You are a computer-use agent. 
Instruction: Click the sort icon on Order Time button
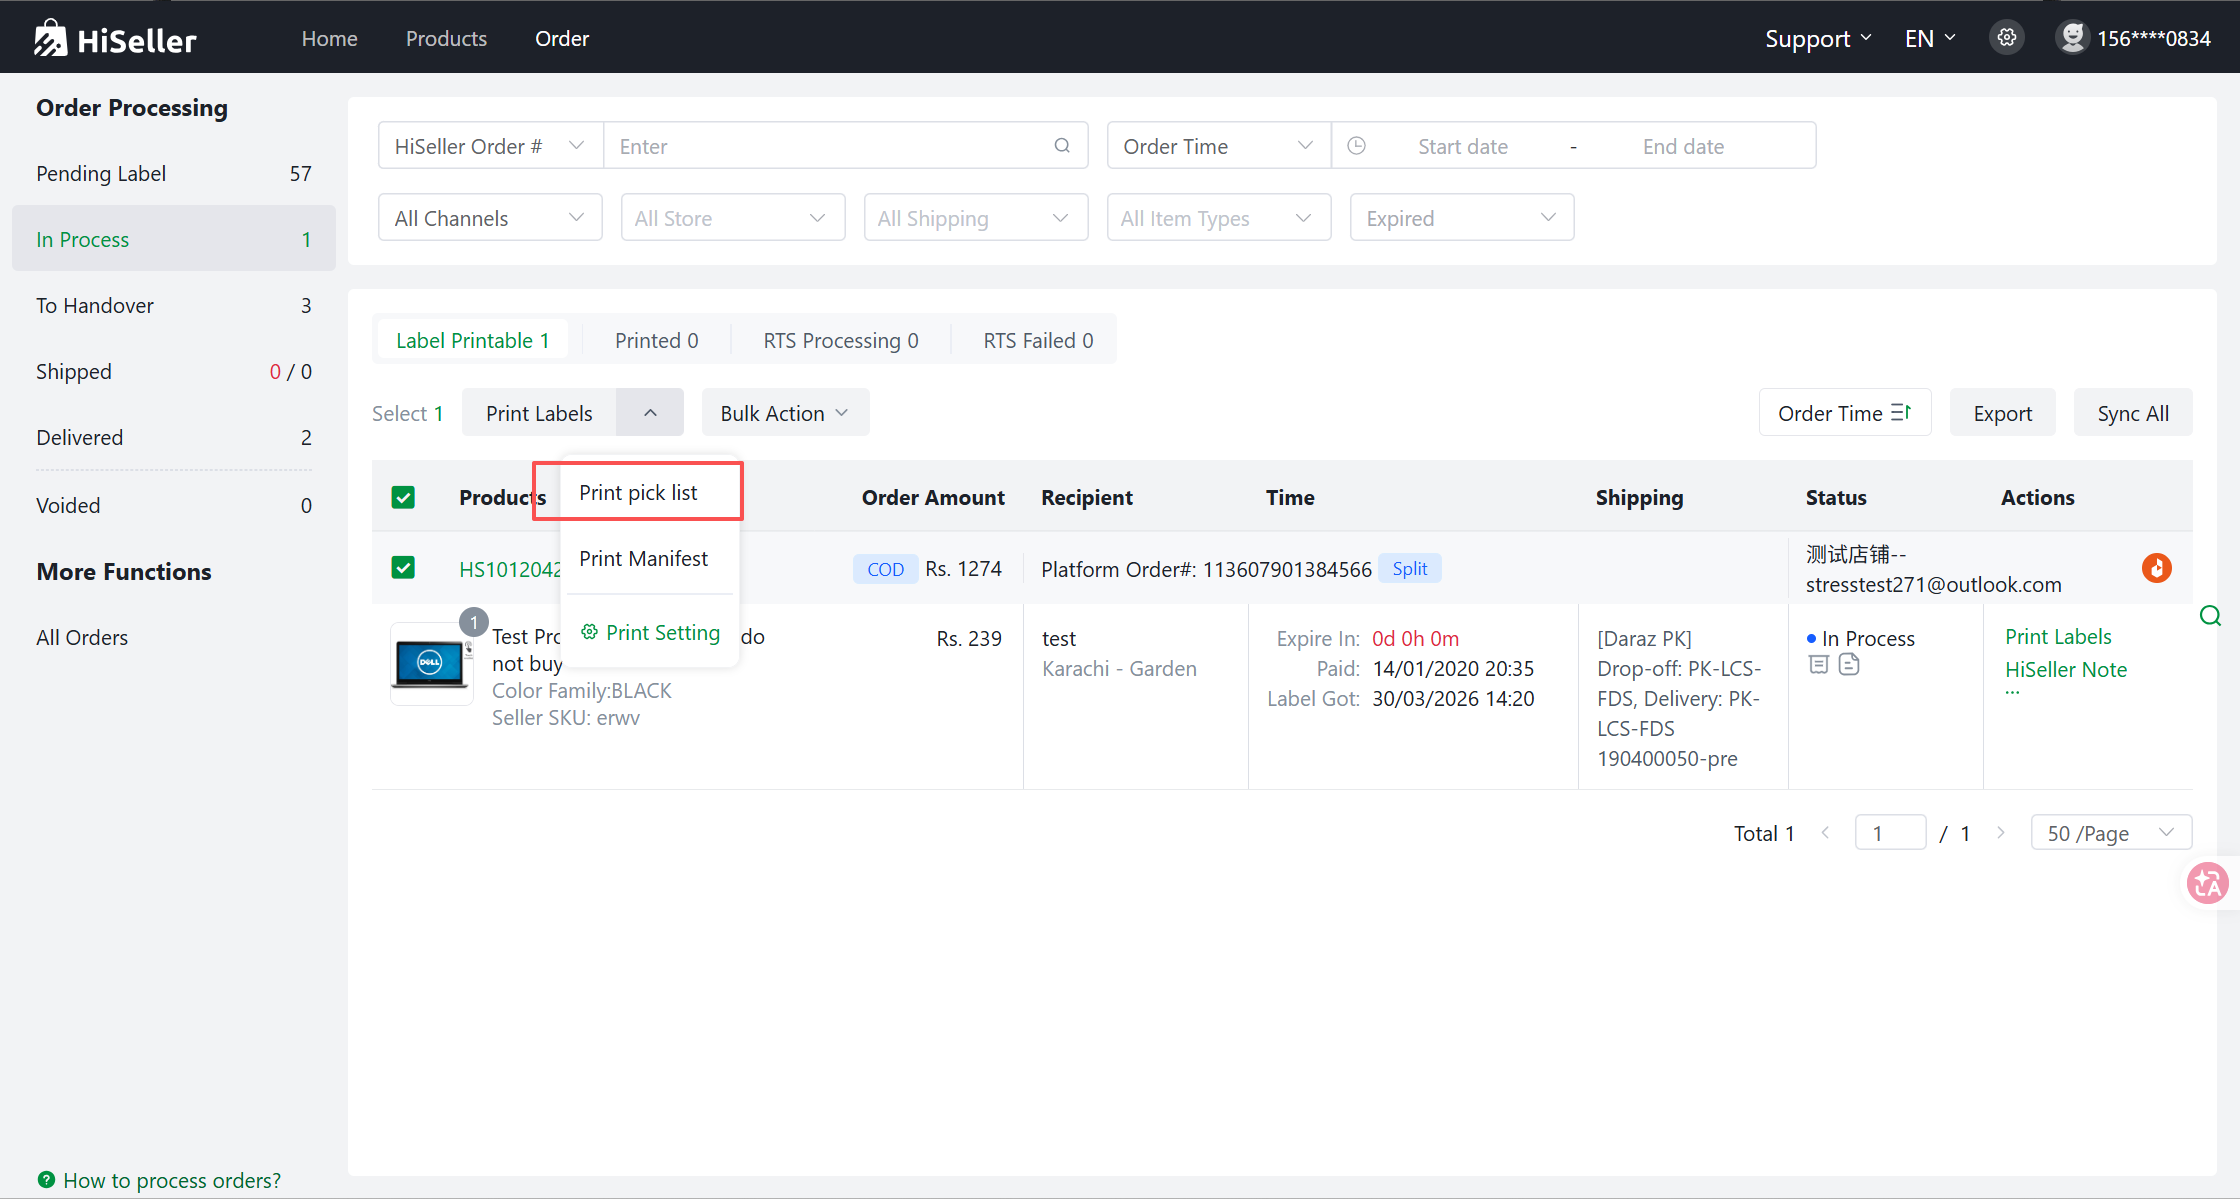pyautogui.click(x=1901, y=413)
